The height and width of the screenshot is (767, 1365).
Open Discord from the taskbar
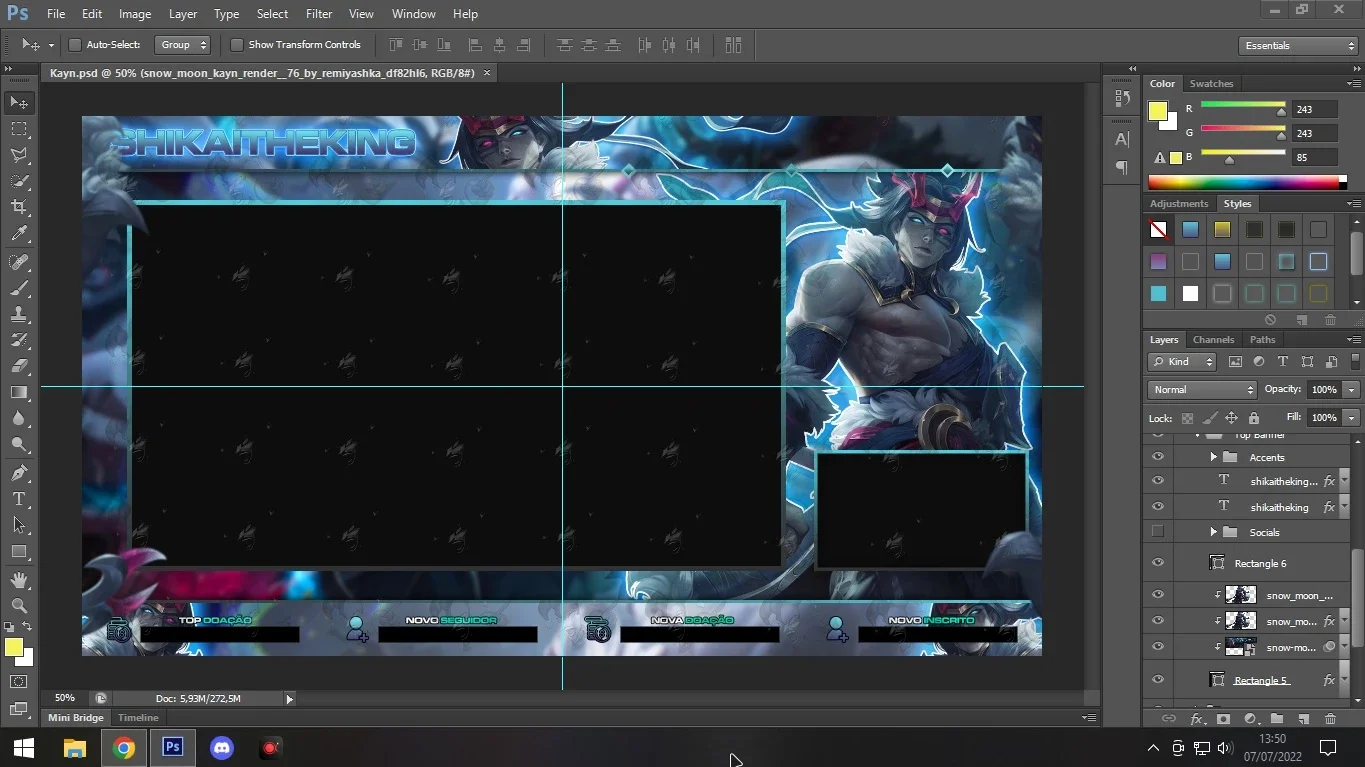(x=222, y=747)
